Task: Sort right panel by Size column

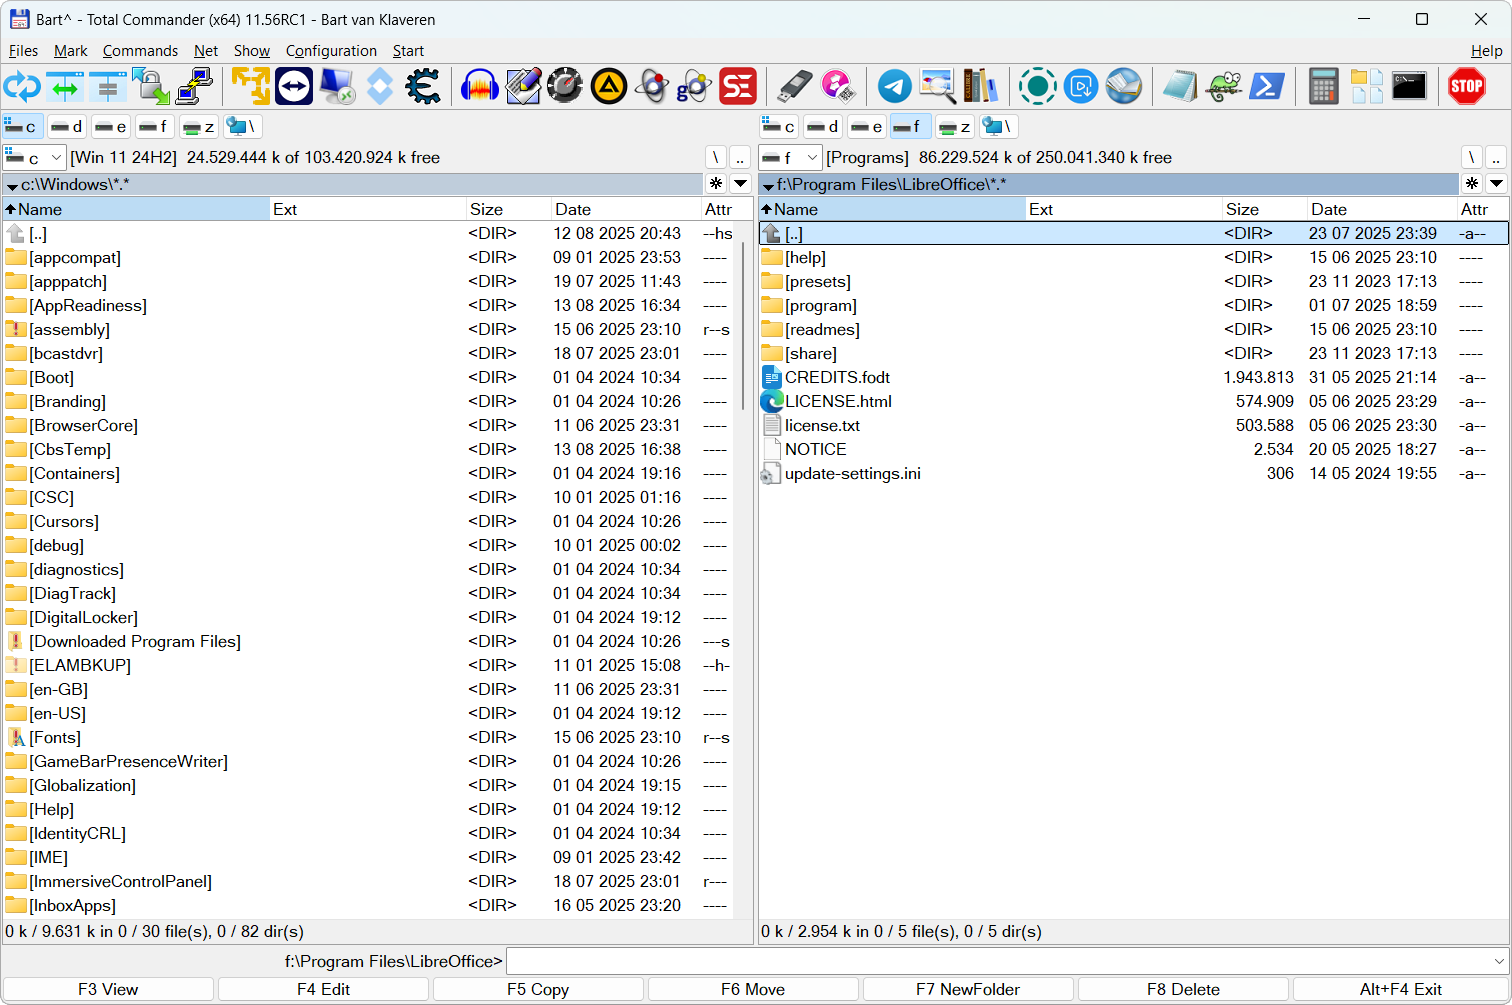Action: pos(1264,209)
